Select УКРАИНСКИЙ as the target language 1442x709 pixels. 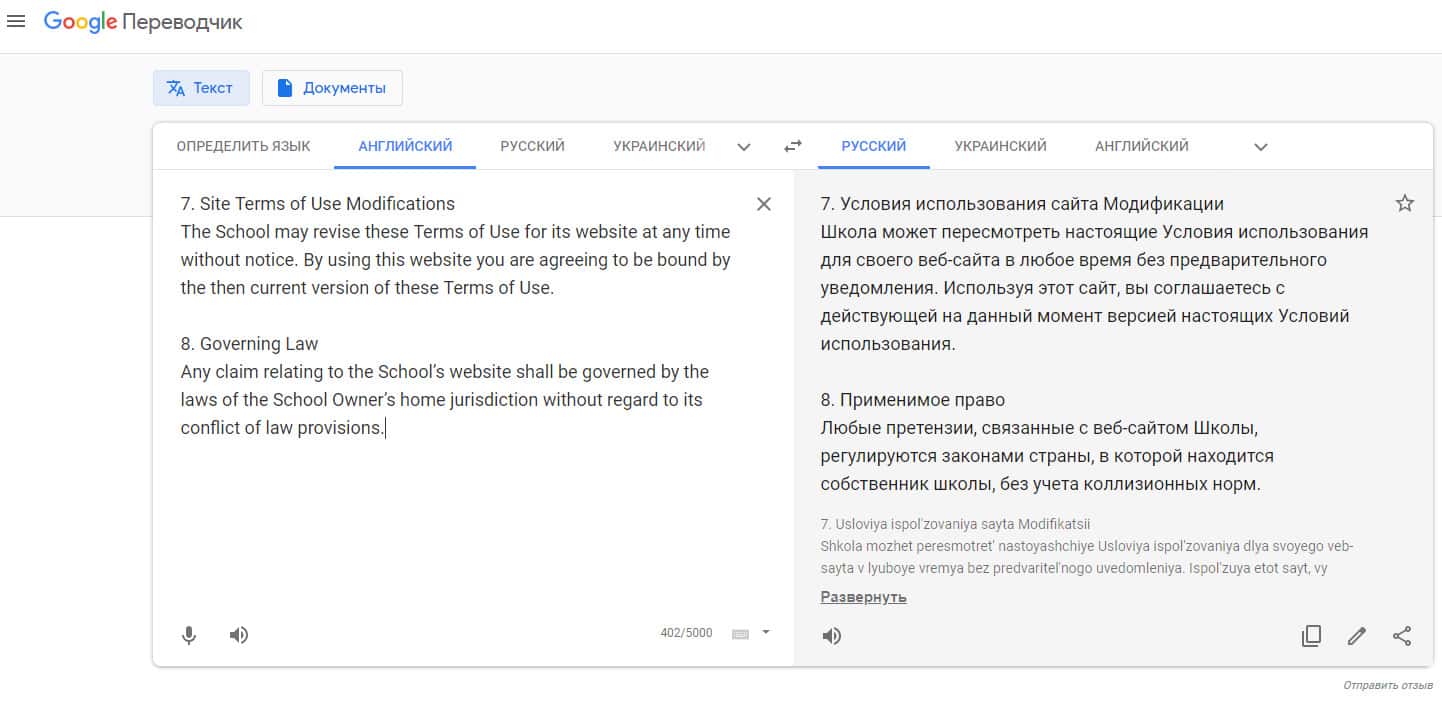(x=1000, y=146)
